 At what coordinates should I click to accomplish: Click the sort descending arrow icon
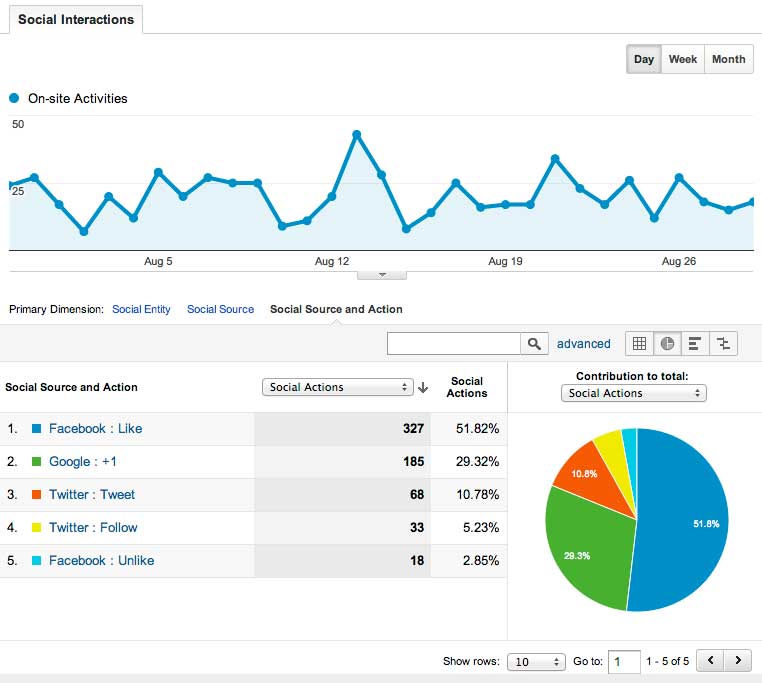(423, 387)
